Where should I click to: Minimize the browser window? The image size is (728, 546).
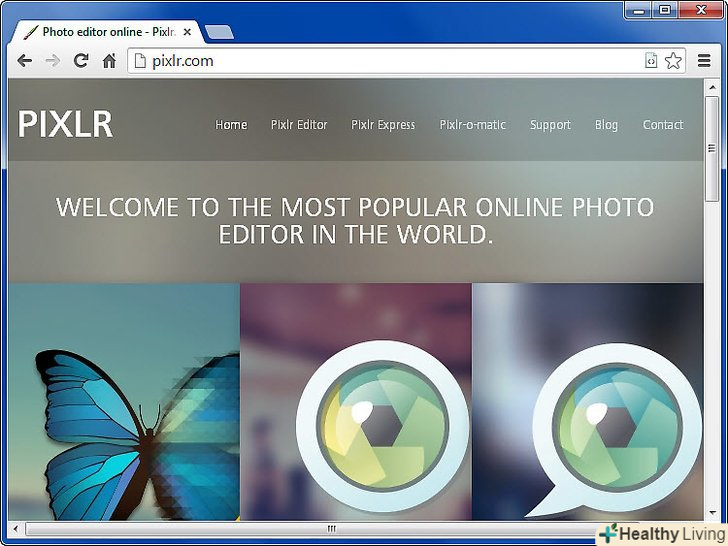[638, 11]
